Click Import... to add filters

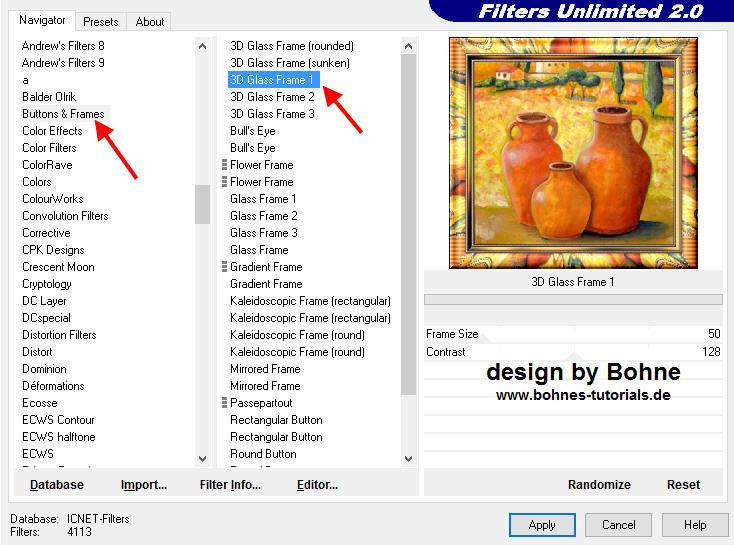(144, 484)
